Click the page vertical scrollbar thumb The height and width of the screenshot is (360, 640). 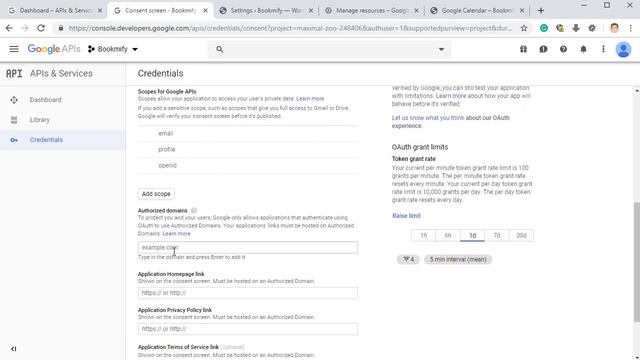click(636, 262)
